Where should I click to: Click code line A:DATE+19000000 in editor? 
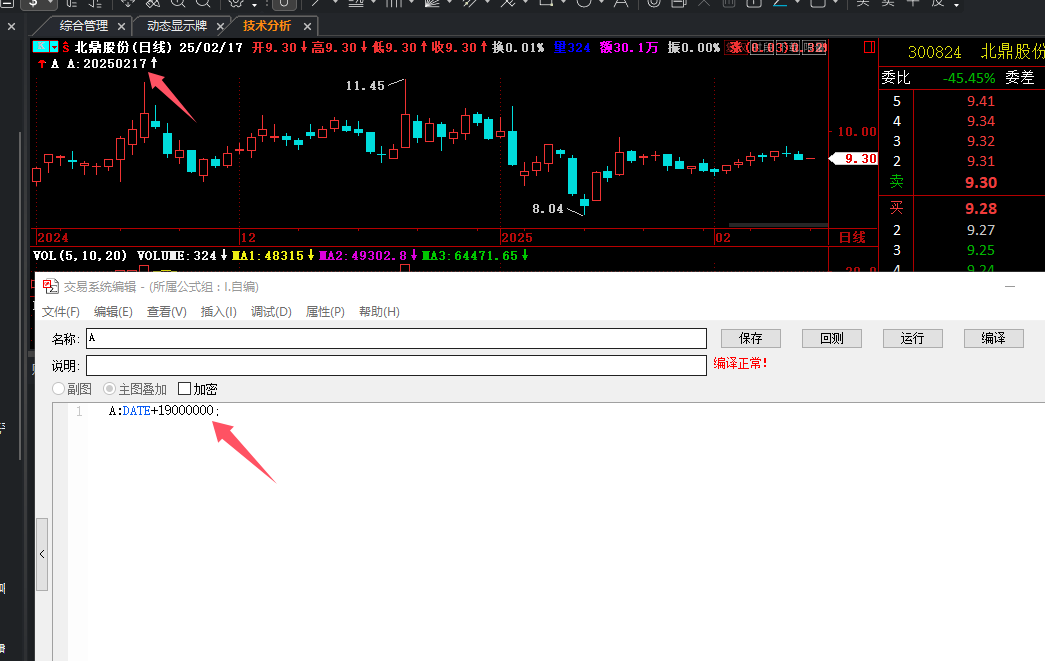164,411
